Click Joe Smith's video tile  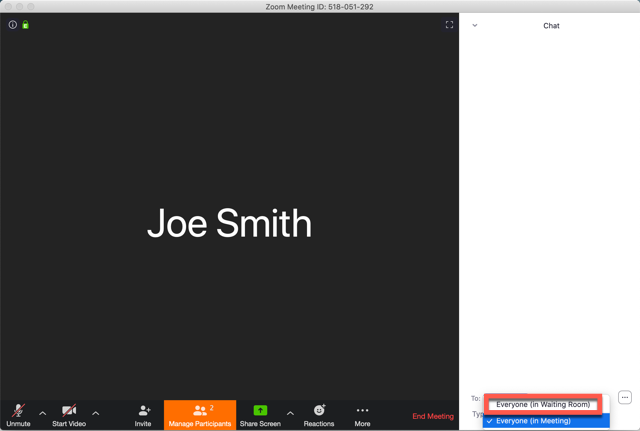pyautogui.click(x=229, y=223)
